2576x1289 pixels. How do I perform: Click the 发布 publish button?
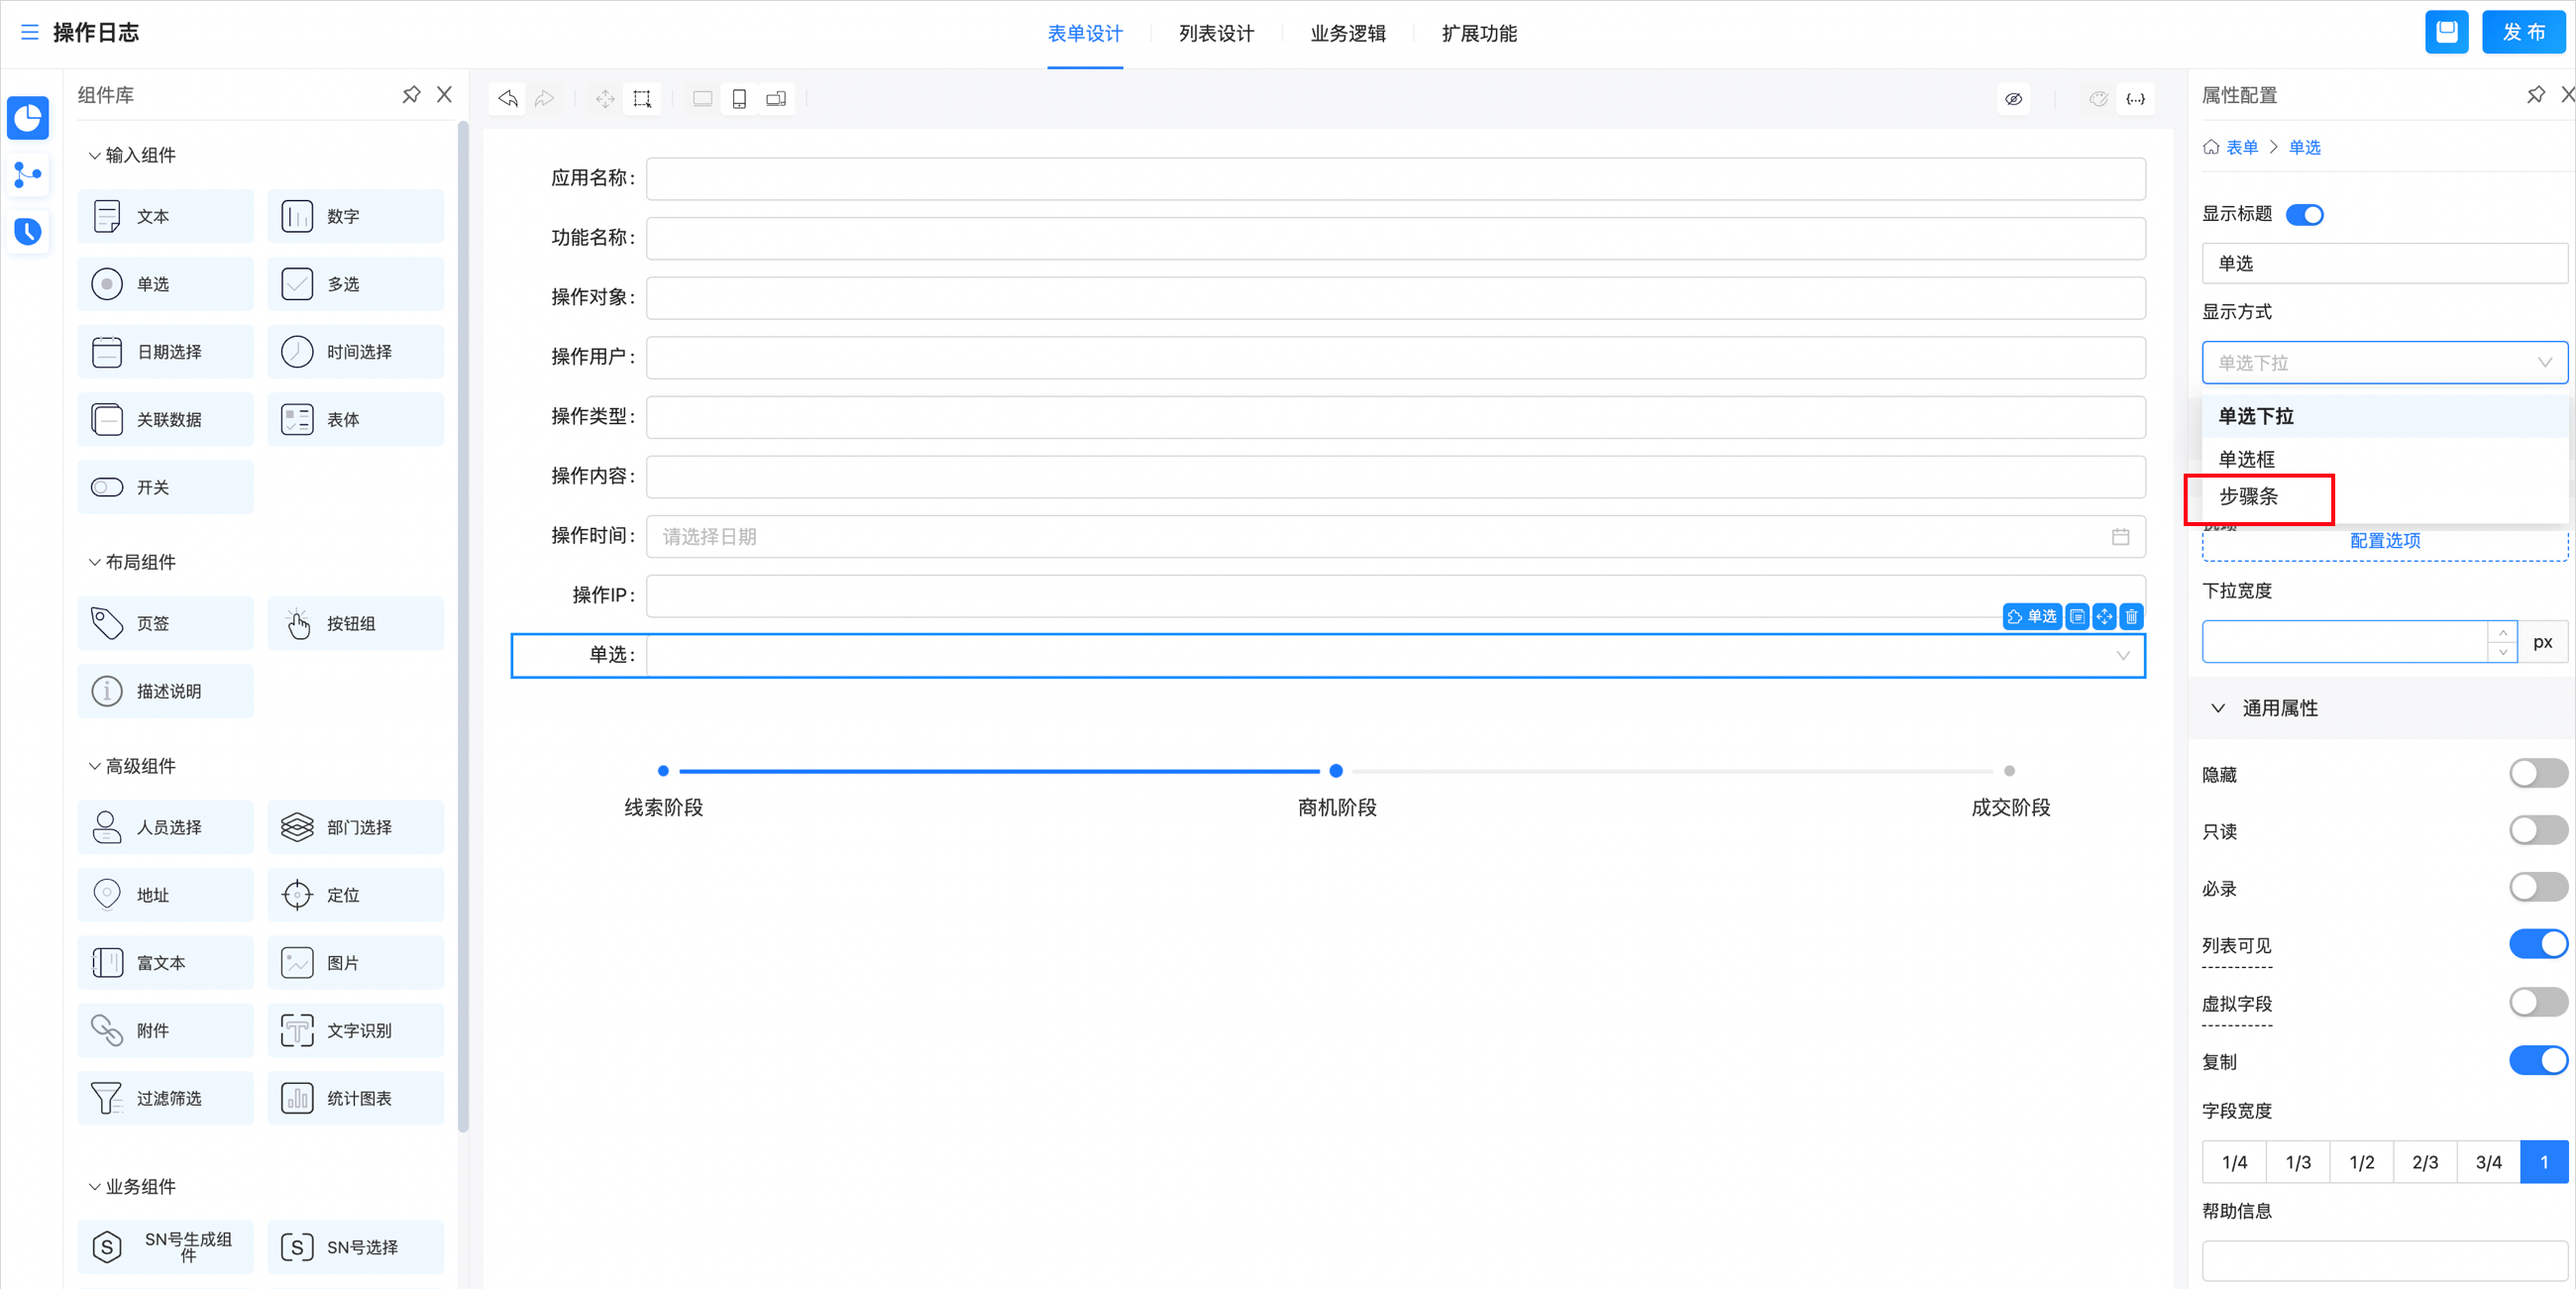tap(2523, 32)
